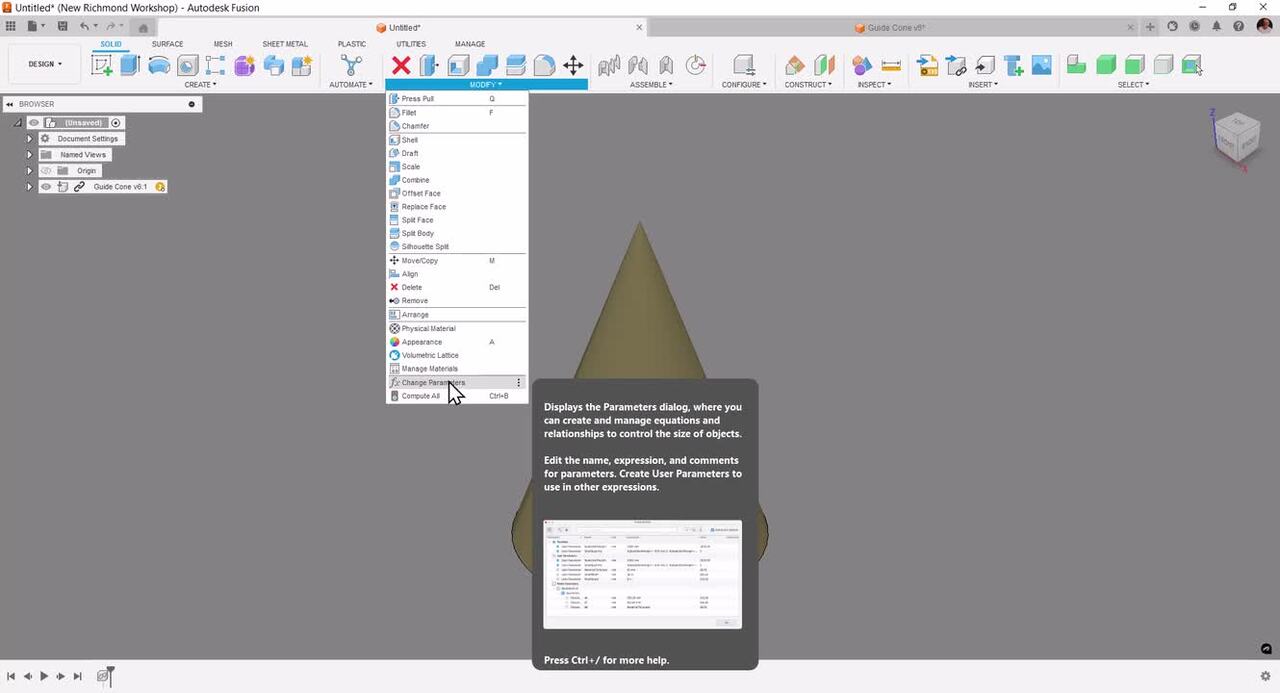Click the Automate tool icon
This screenshot has height=693, width=1280.
(351, 66)
